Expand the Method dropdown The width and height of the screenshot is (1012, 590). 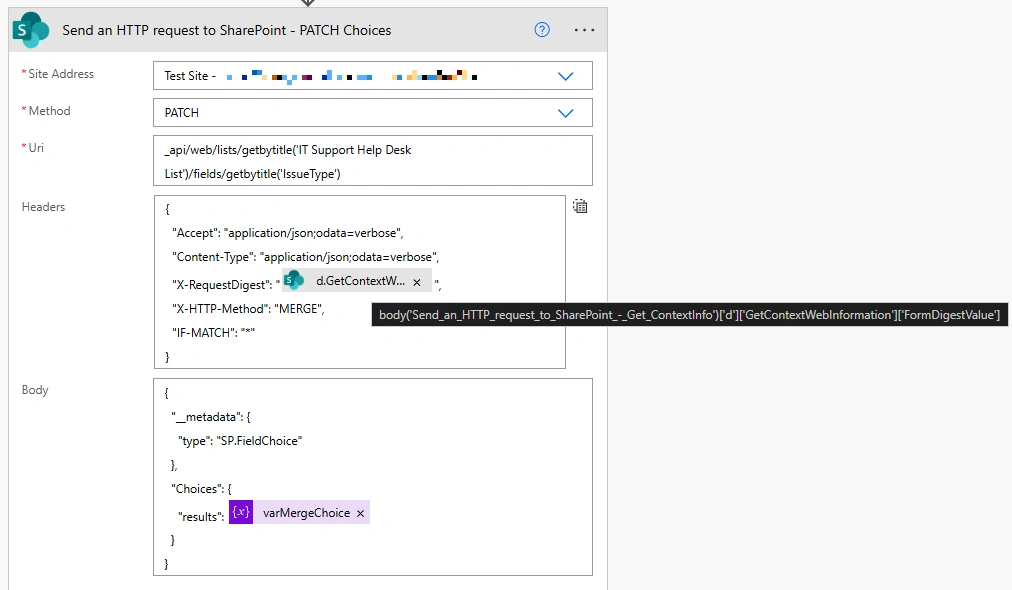[565, 113]
